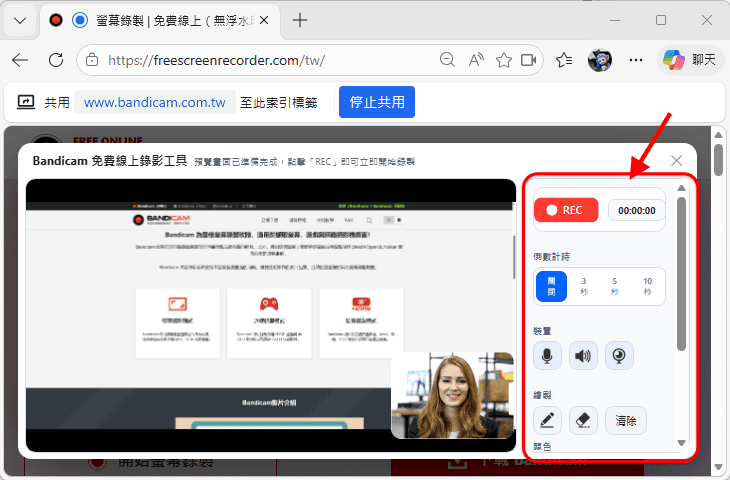Click the screen share icon in the sharing bar
This screenshot has width=730, height=480.
tap(26, 102)
